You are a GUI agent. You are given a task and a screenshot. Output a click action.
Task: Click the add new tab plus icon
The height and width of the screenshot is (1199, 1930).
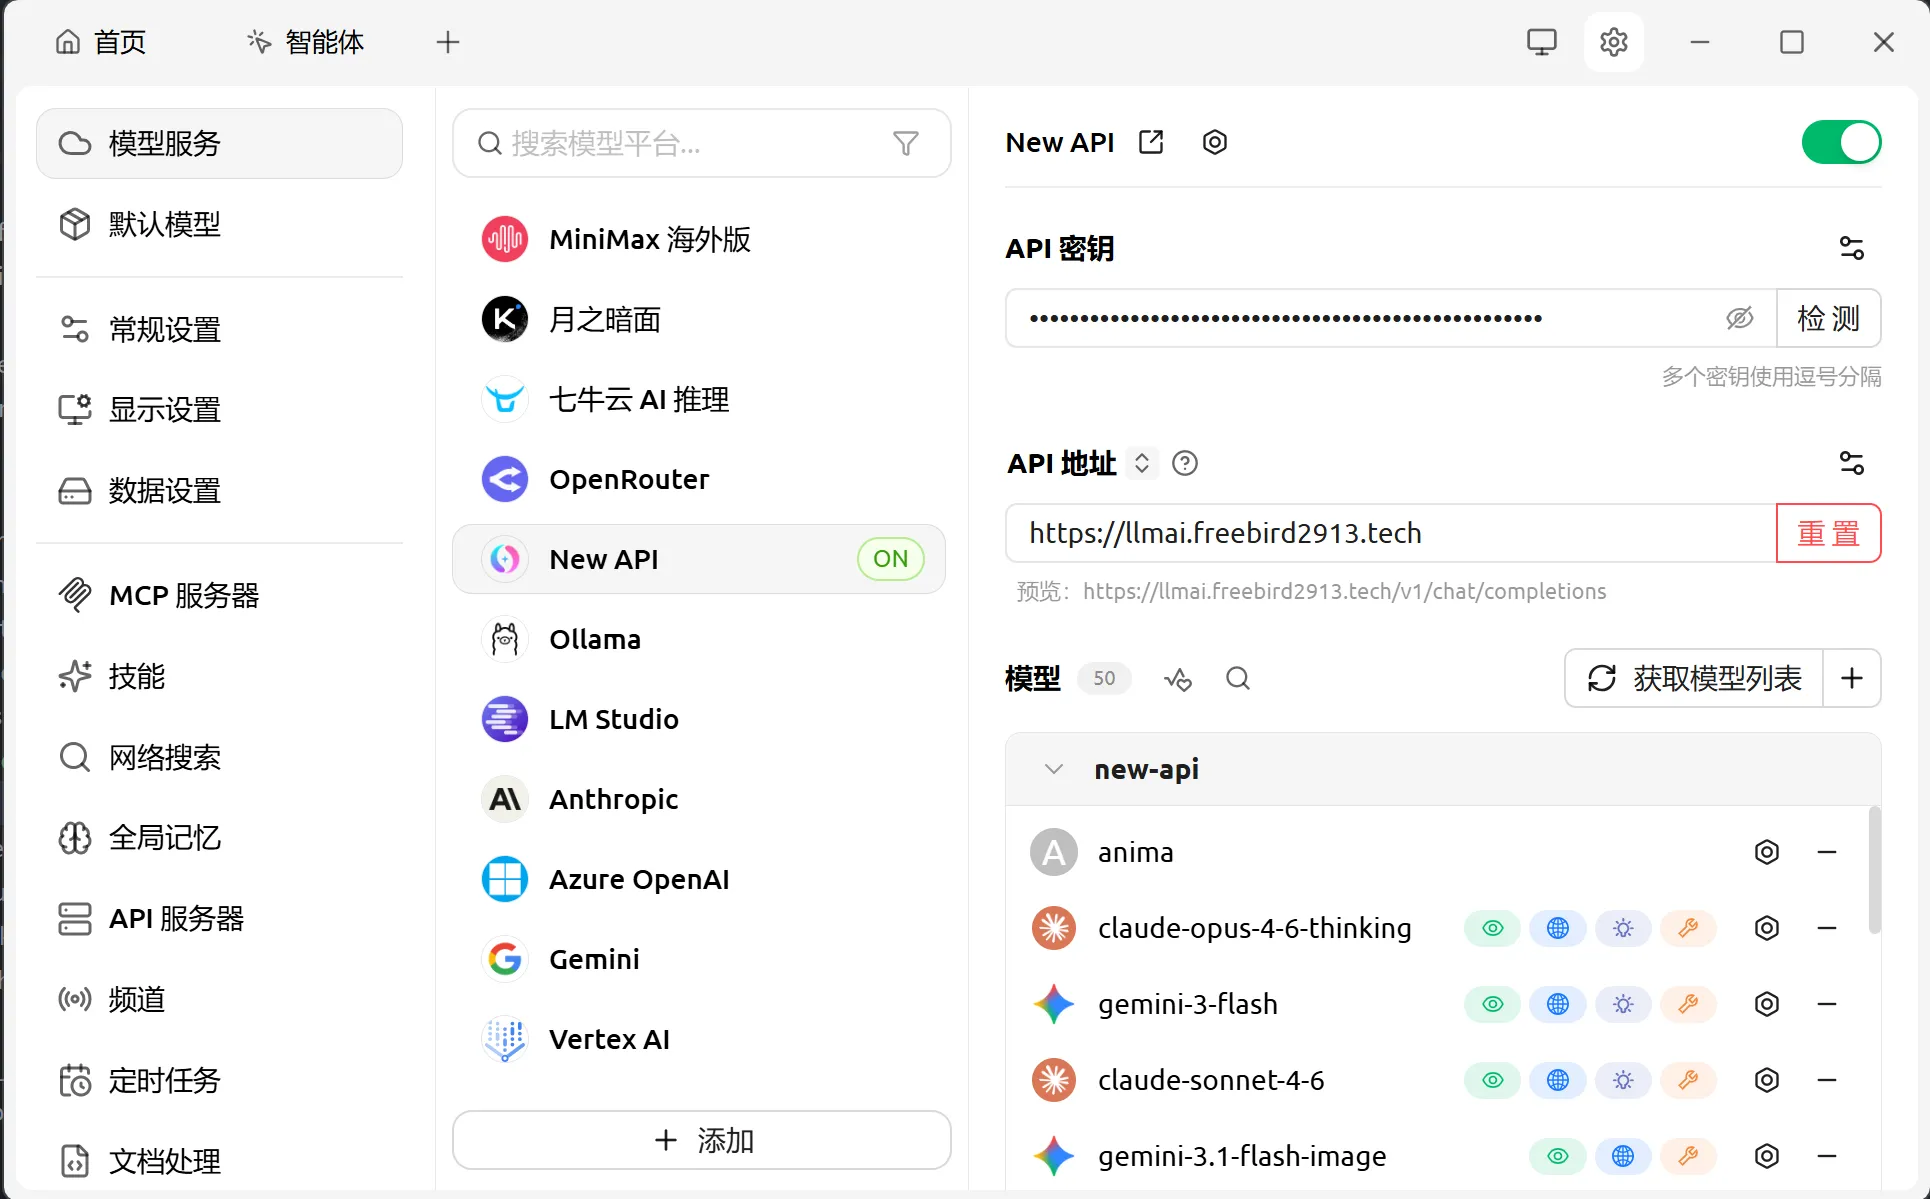click(x=448, y=42)
